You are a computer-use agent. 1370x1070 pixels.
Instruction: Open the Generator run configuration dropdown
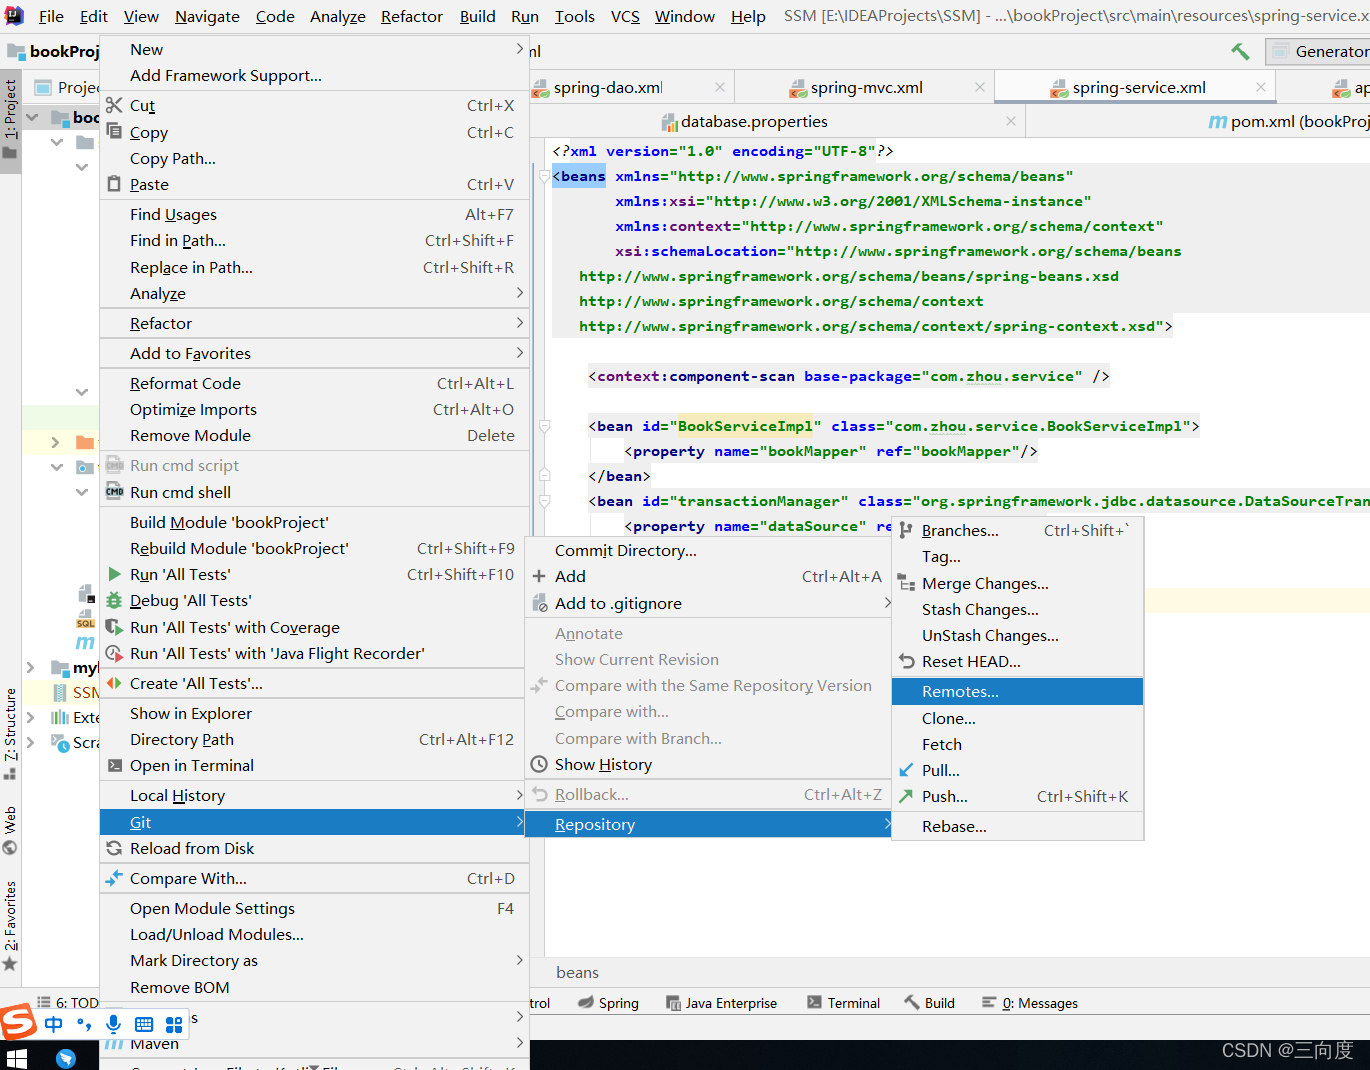click(x=1318, y=51)
